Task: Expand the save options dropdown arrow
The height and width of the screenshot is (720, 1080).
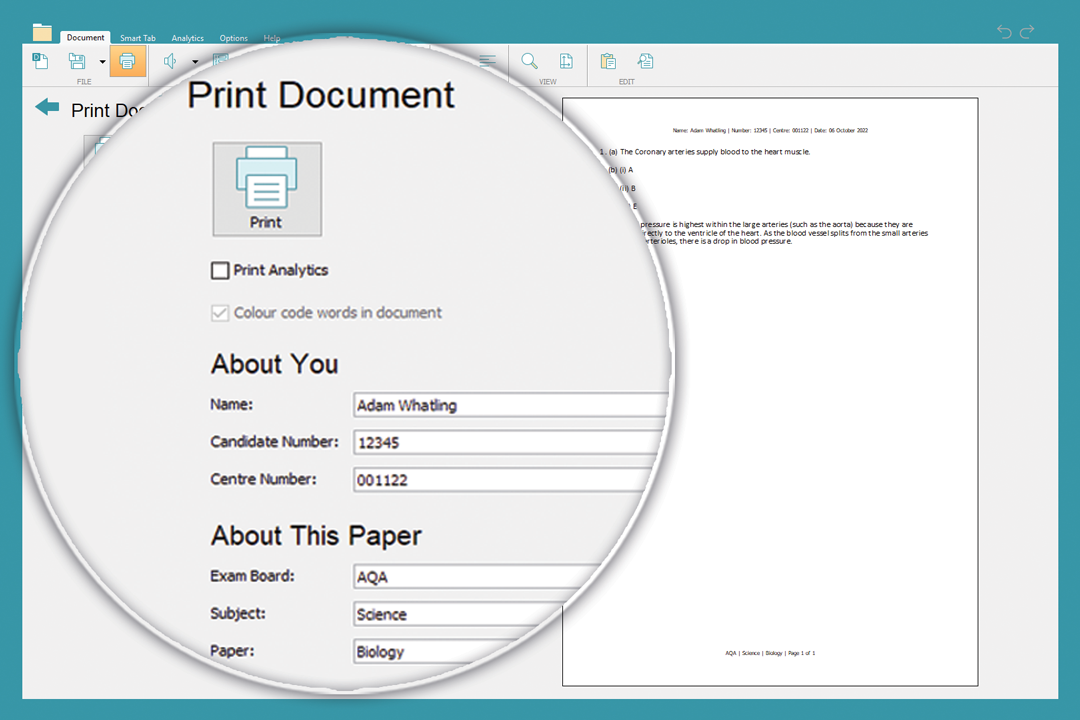Action: [102, 62]
